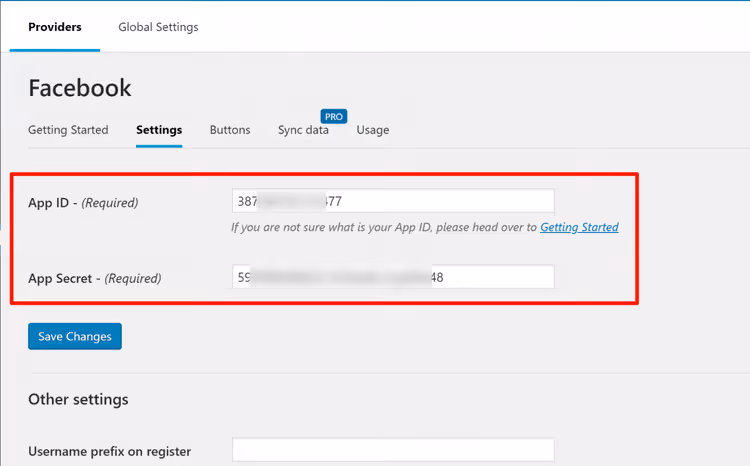Screen dimensions: 750x466
Task: Select the Settings sub-tab
Action: pyautogui.click(x=159, y=130)
